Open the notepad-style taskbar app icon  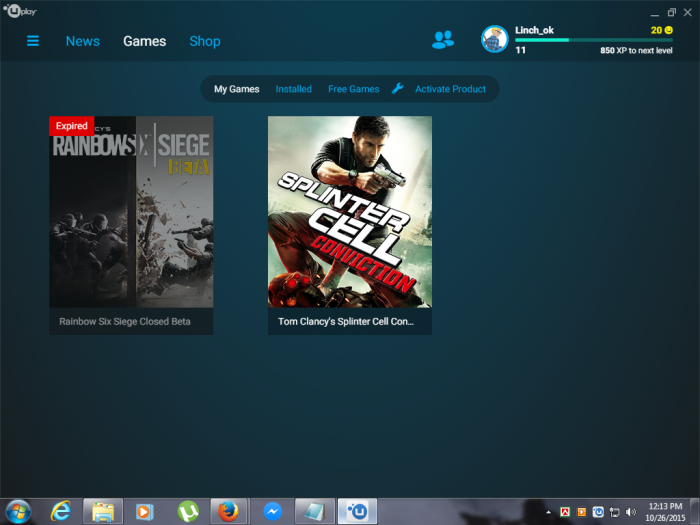(x=315, y=512)
